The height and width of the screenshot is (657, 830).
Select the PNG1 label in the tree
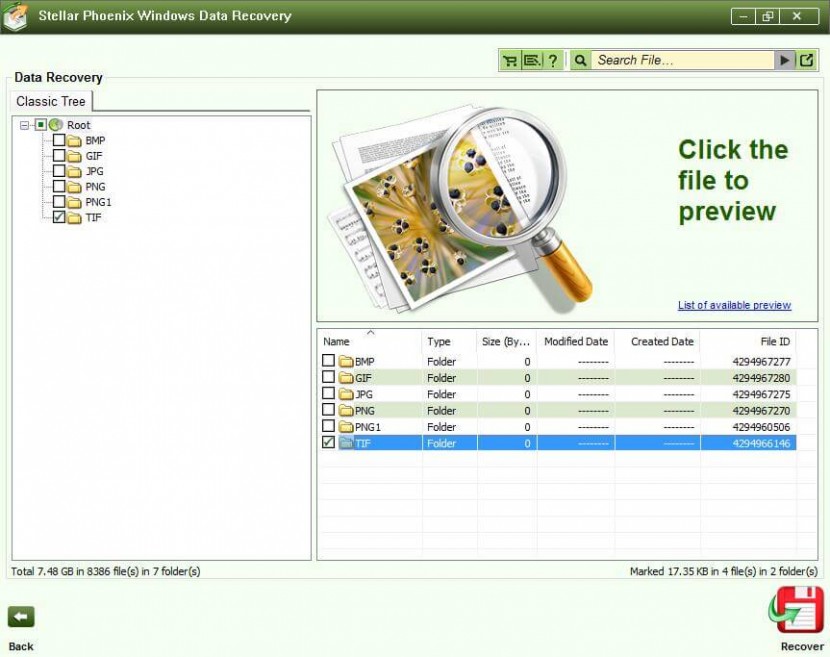[98, 202]
